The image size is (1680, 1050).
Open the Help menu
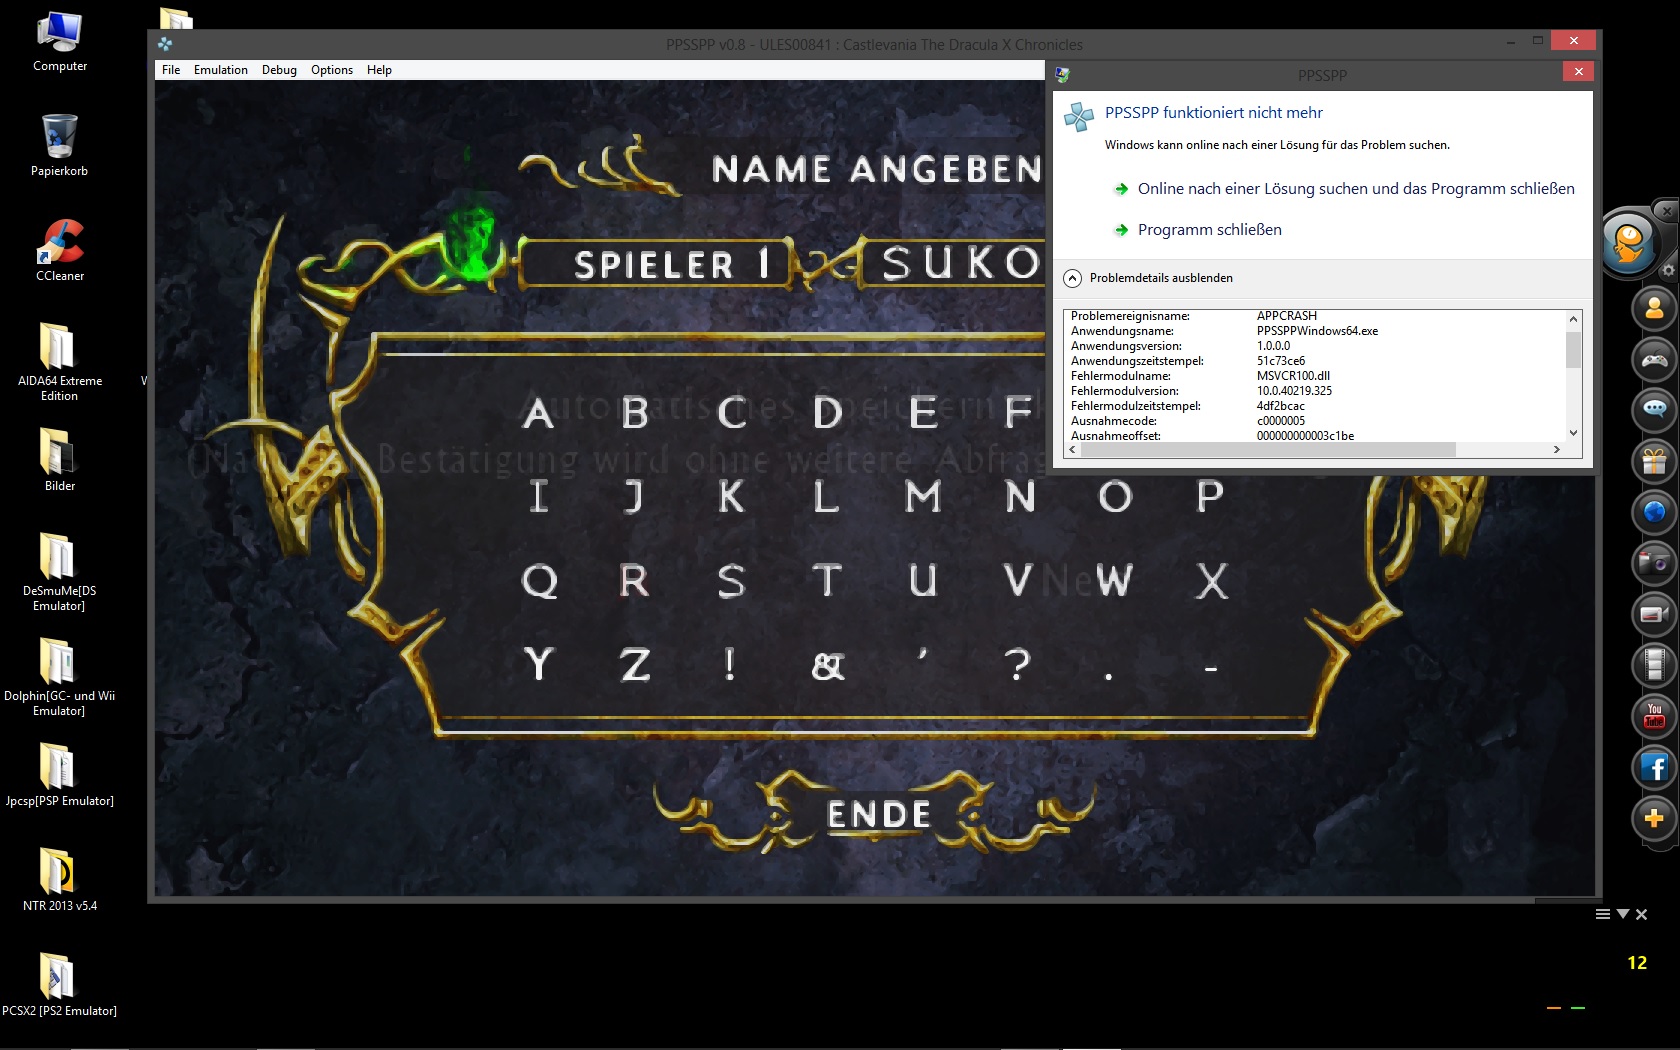[x=379, y=70]
